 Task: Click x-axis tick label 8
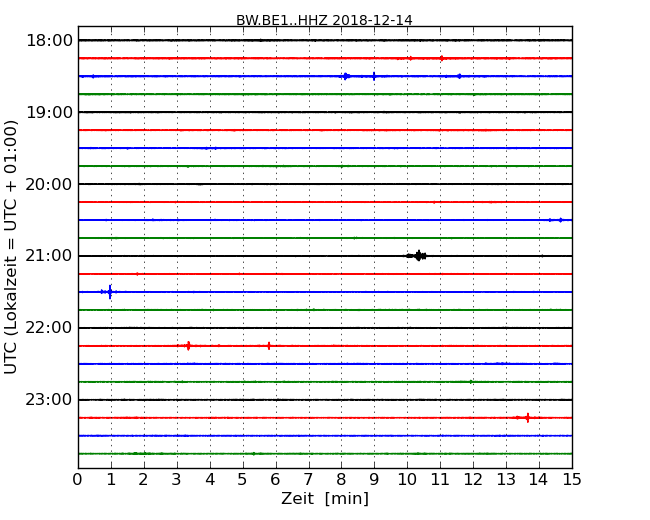(x=341, y=479)
